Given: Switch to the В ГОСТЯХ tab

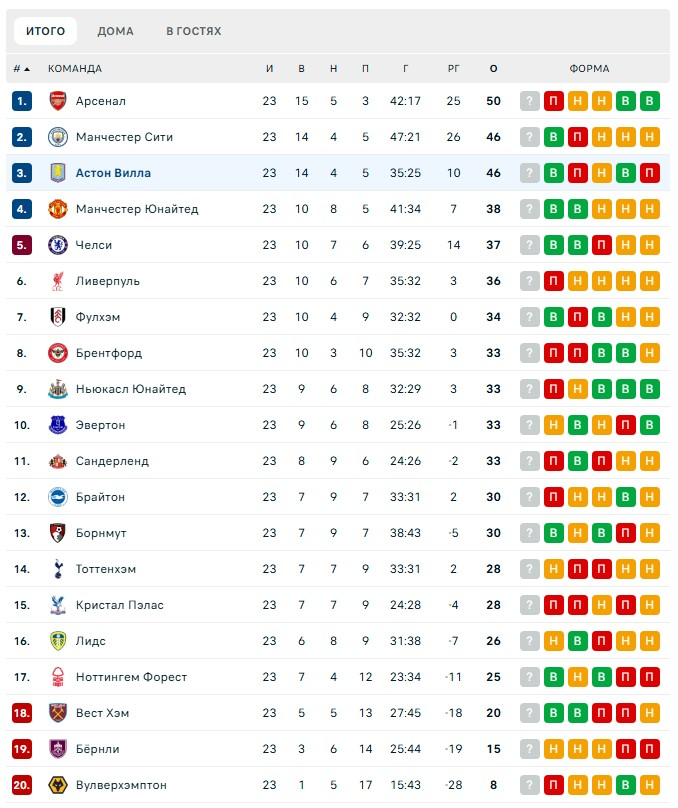Looking at the screenshot, I should (x=194, y=31).
